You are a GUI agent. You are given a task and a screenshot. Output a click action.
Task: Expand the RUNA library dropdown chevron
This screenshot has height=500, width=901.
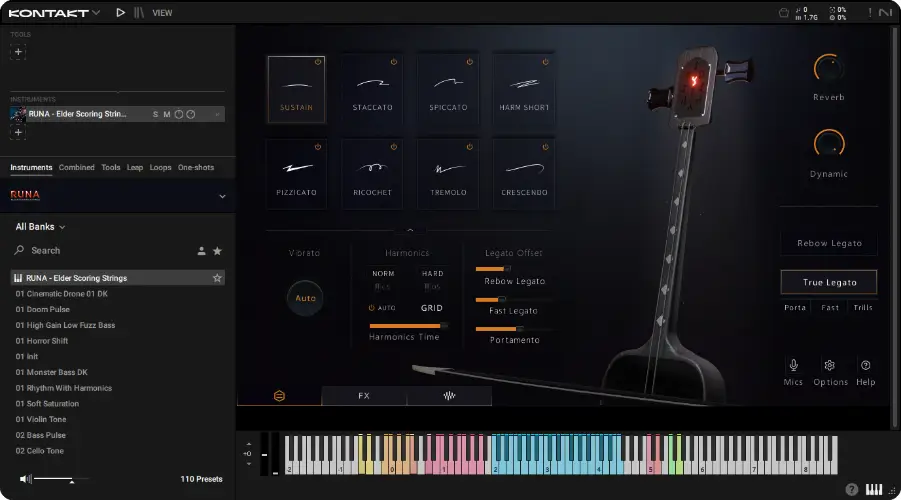tap(222, 197)
